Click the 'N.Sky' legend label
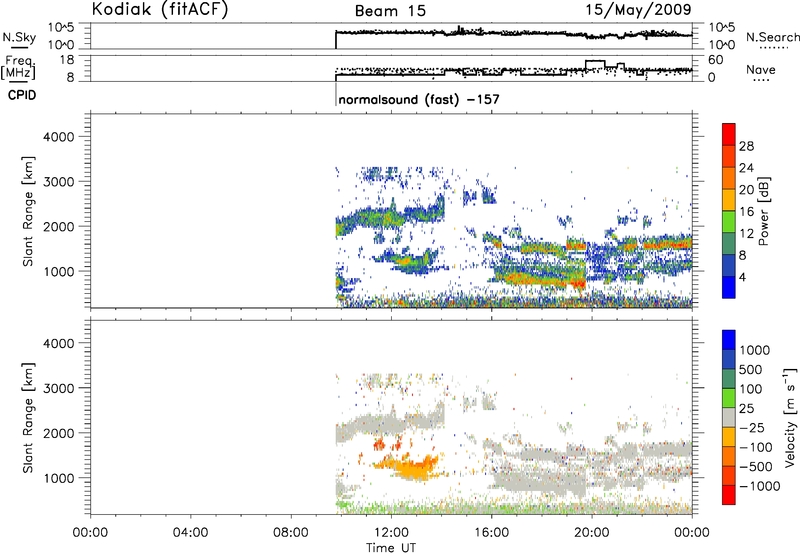This screenshot has height=554, width=800. tap(19, 37)
